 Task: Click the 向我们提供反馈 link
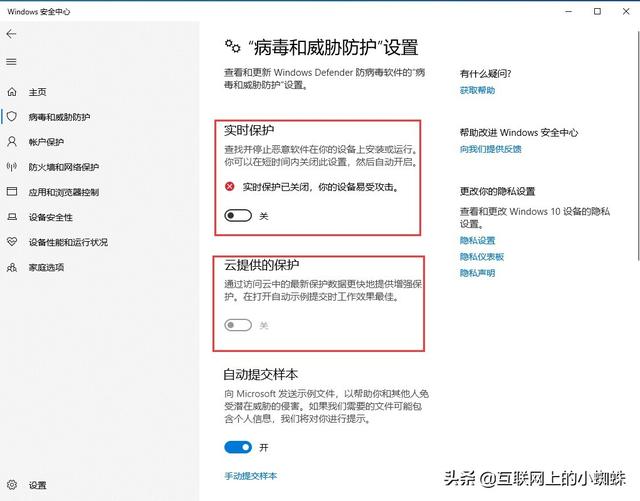click(490, 149)
